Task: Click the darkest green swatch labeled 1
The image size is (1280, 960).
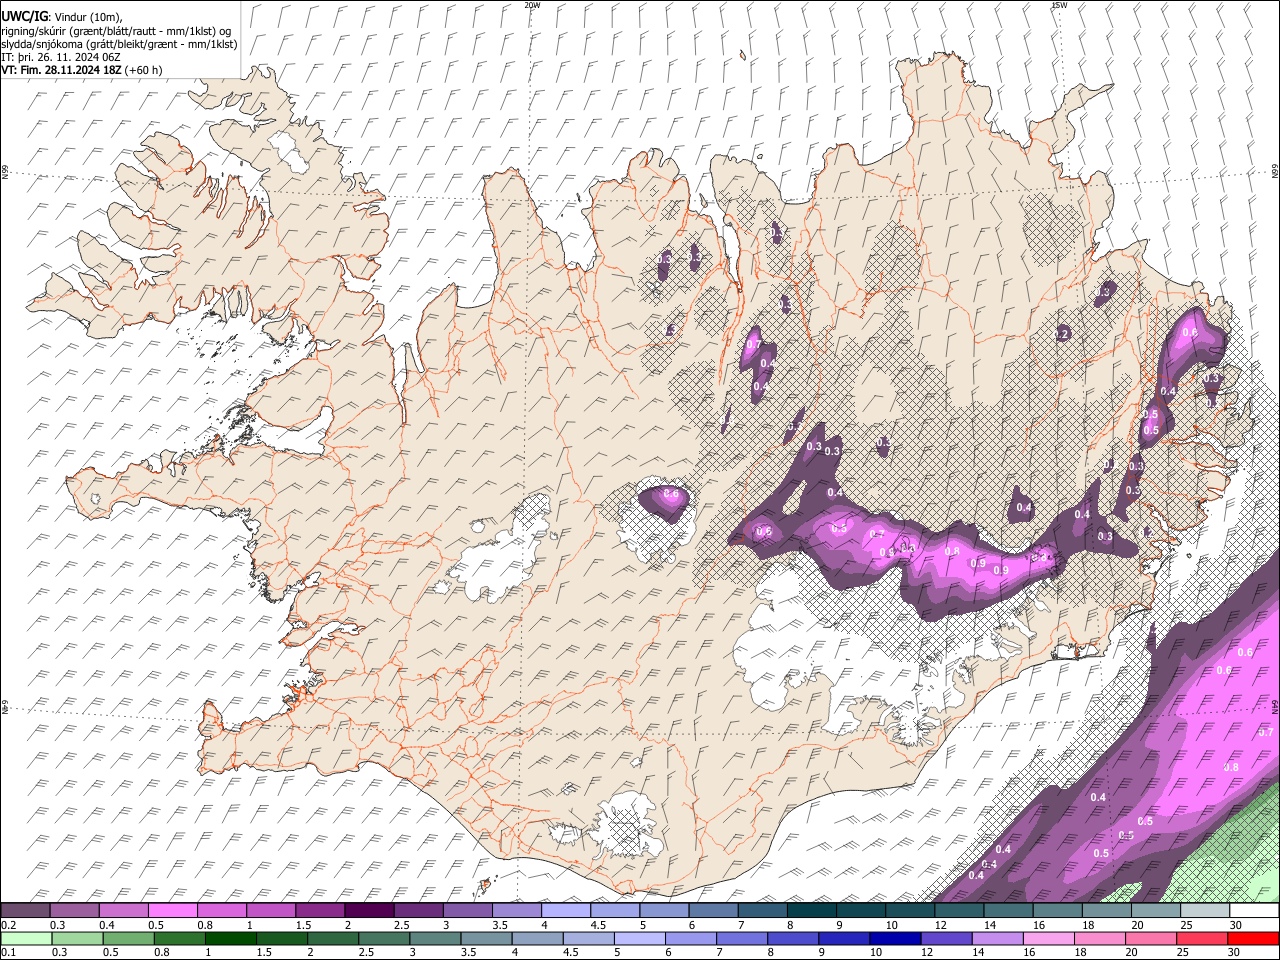Action: pyautogui.click(x=230, y=938)
